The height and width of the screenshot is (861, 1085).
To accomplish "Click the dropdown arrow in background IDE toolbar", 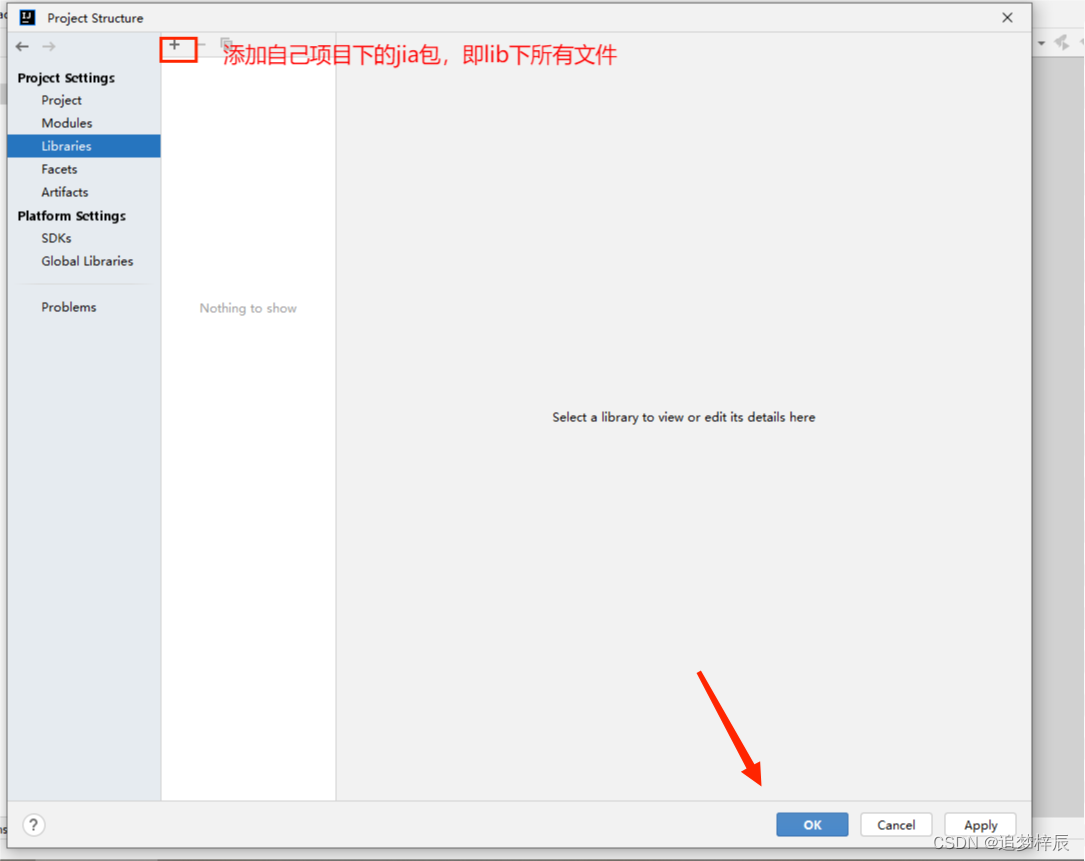I will tap(1041, 44).
